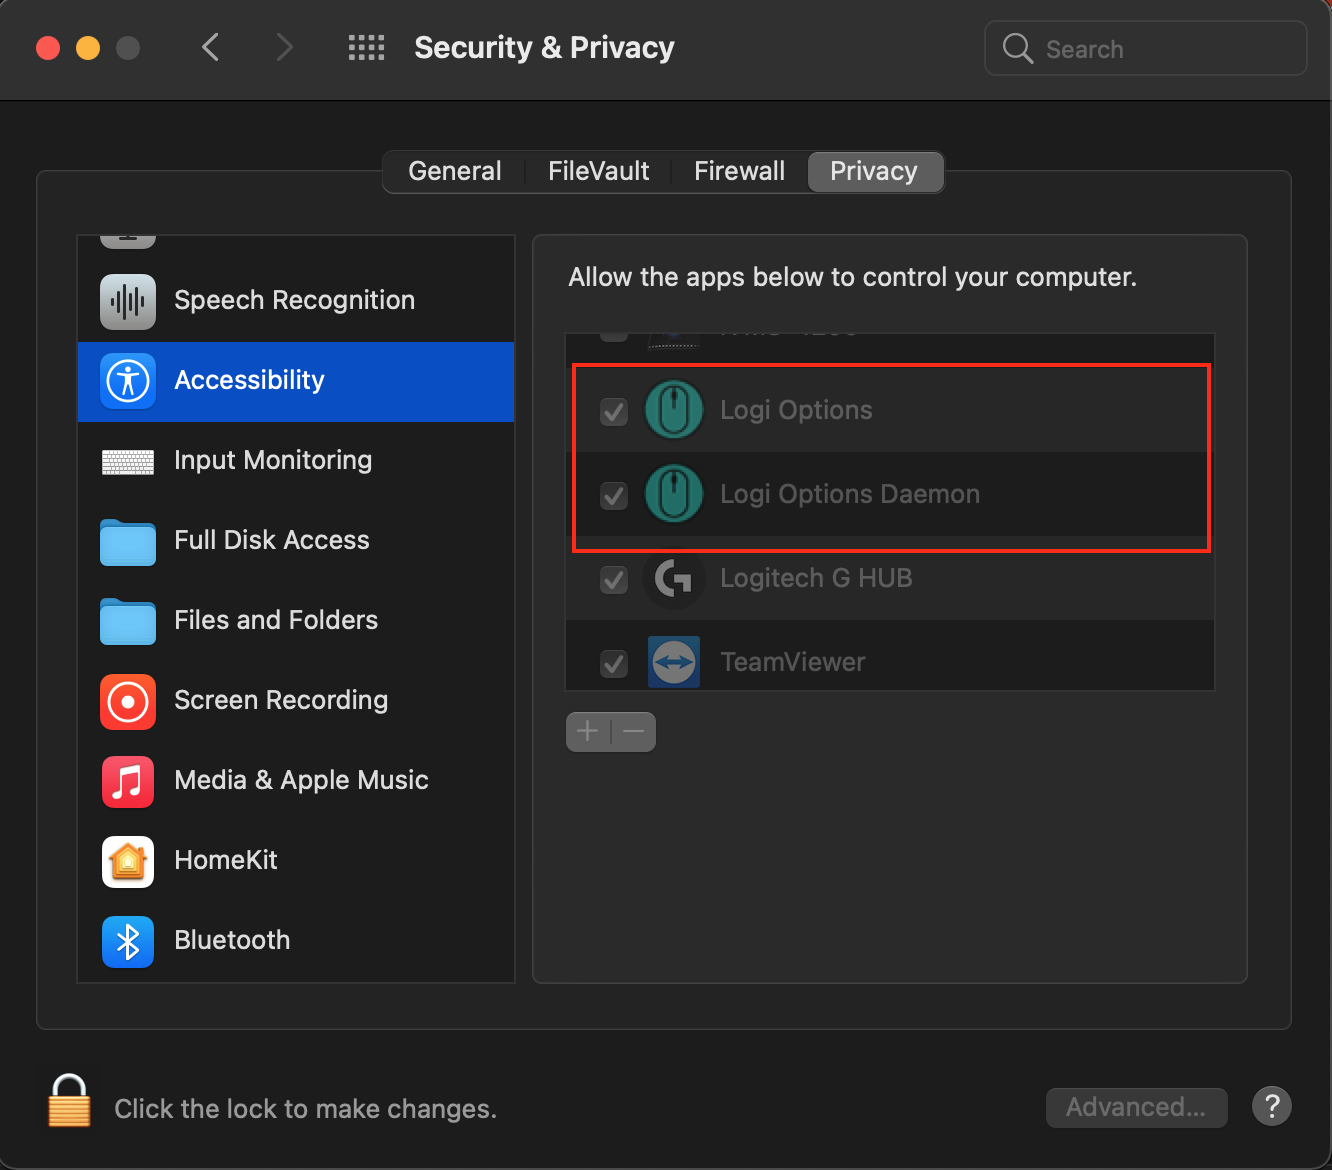Click the Logitech G HUB app icon

pyautogui.click(x=674, y=579)
